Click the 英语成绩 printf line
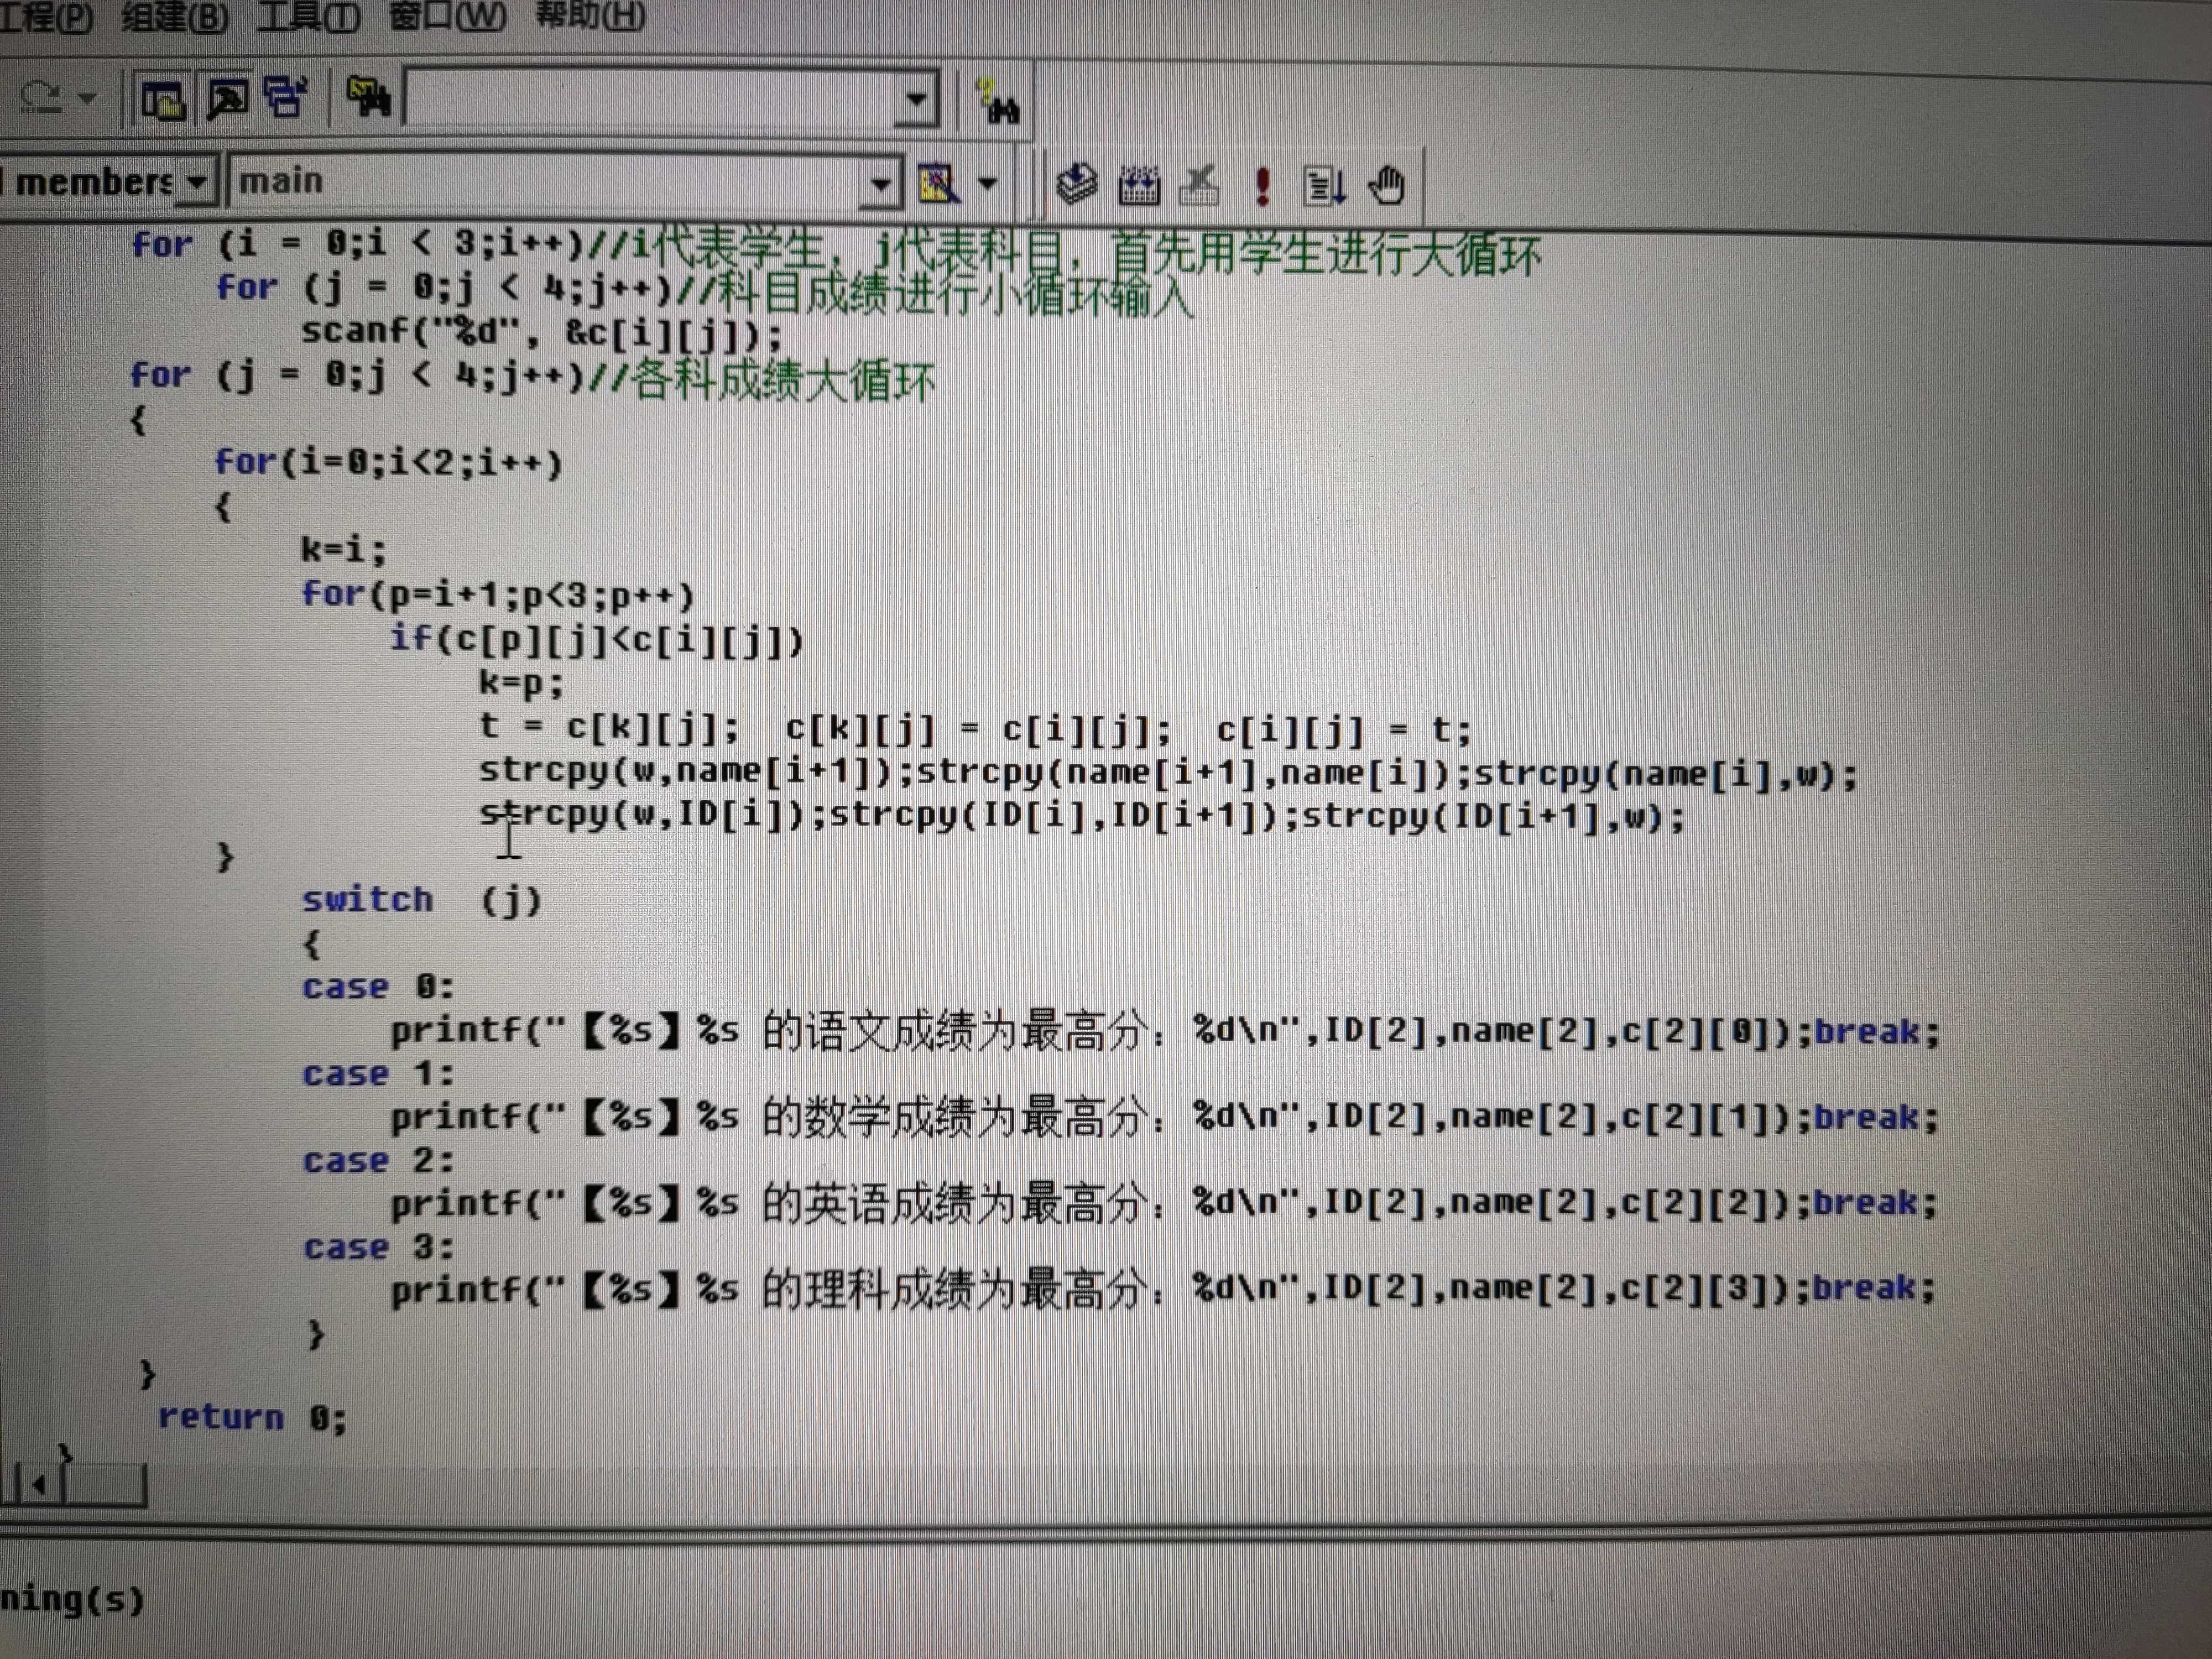 pos(1164,1203)
